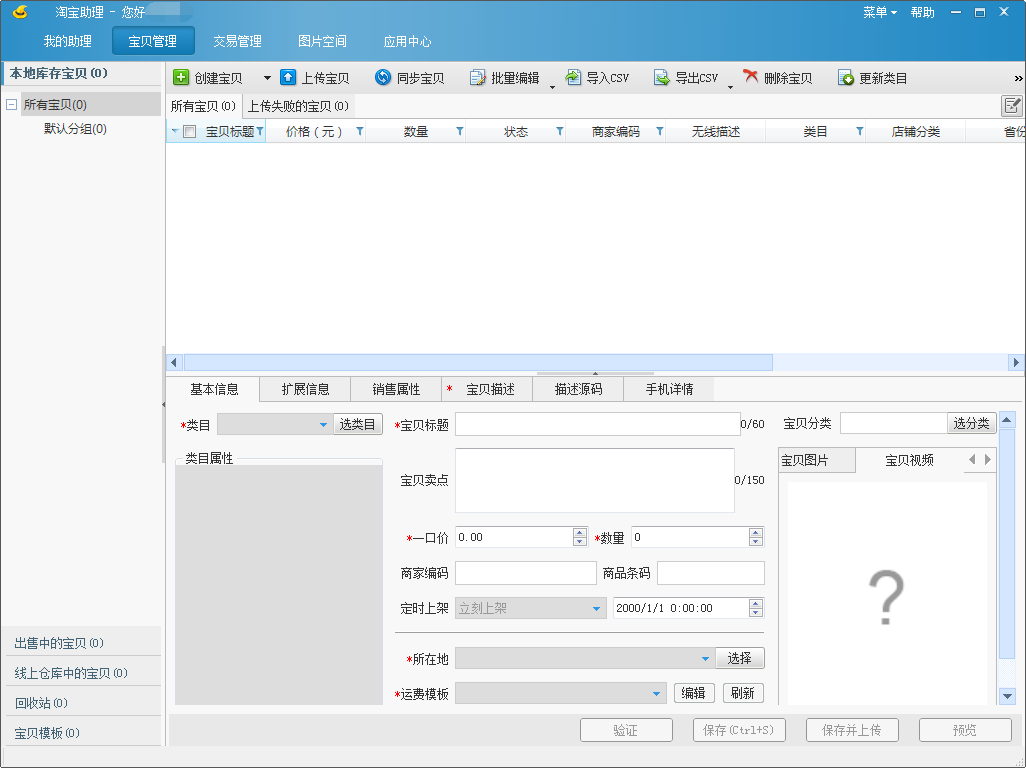Show next image tab arrow
Viewport: 1026px width, 768px height.
tap(988, 460)
